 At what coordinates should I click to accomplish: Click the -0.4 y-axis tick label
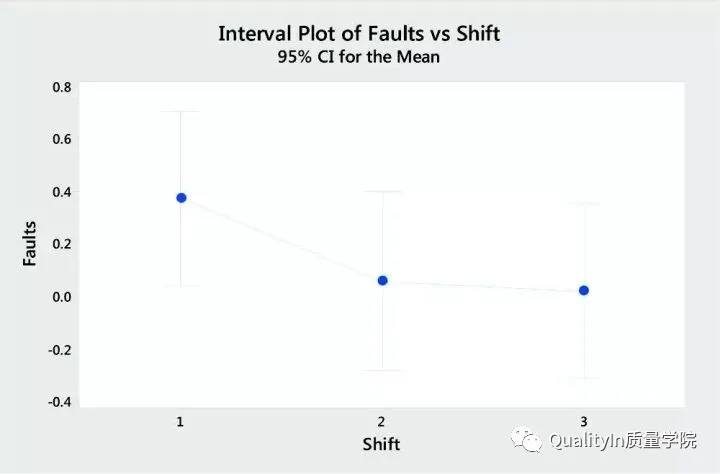pos(59,402)
